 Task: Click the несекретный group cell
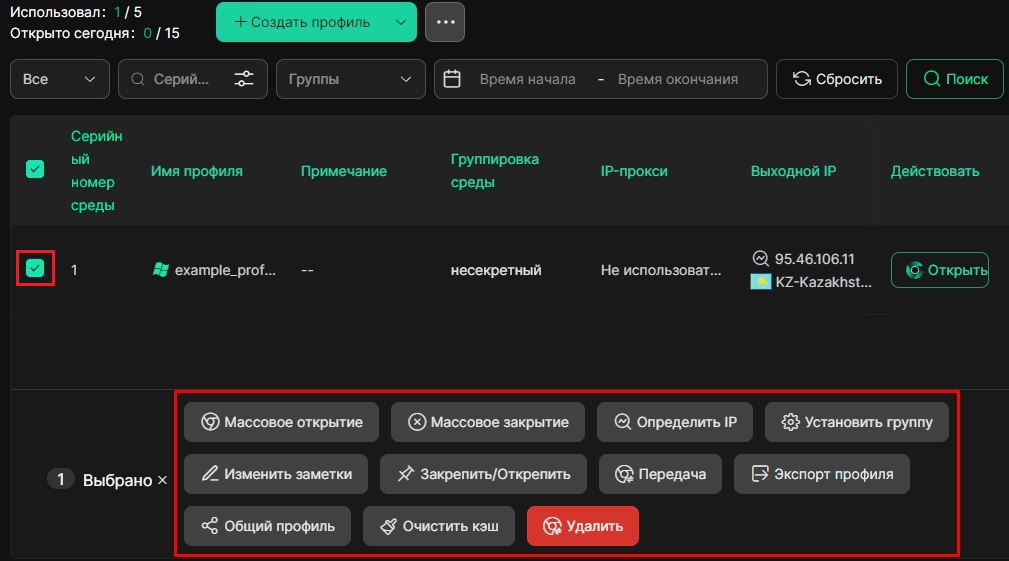[x=495, y=270]
